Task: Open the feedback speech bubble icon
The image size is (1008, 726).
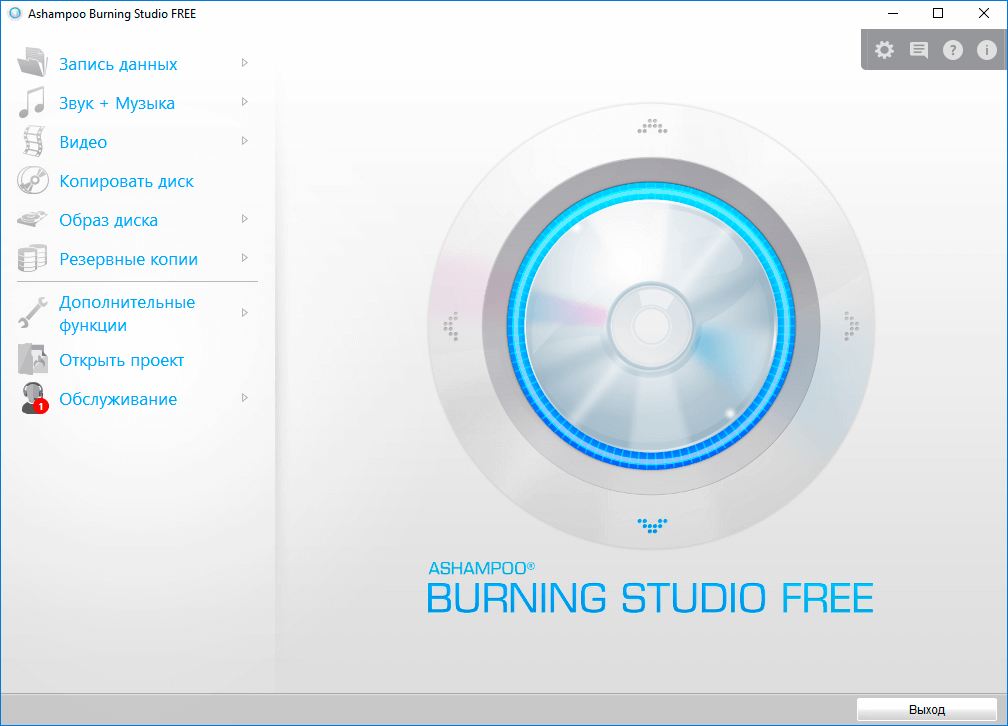Action: [x=918, y=50]
